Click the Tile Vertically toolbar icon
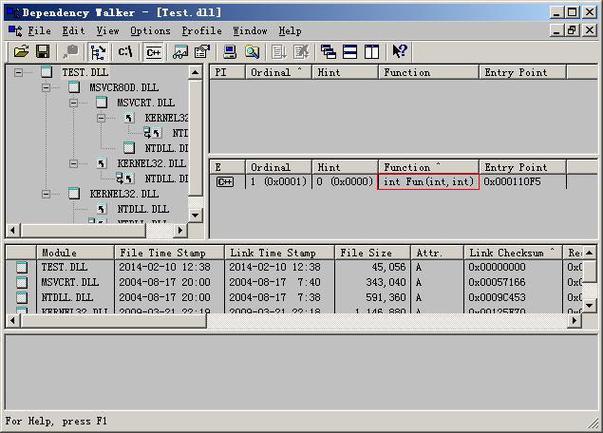This screenshot has height=433, width=603. 371,51
